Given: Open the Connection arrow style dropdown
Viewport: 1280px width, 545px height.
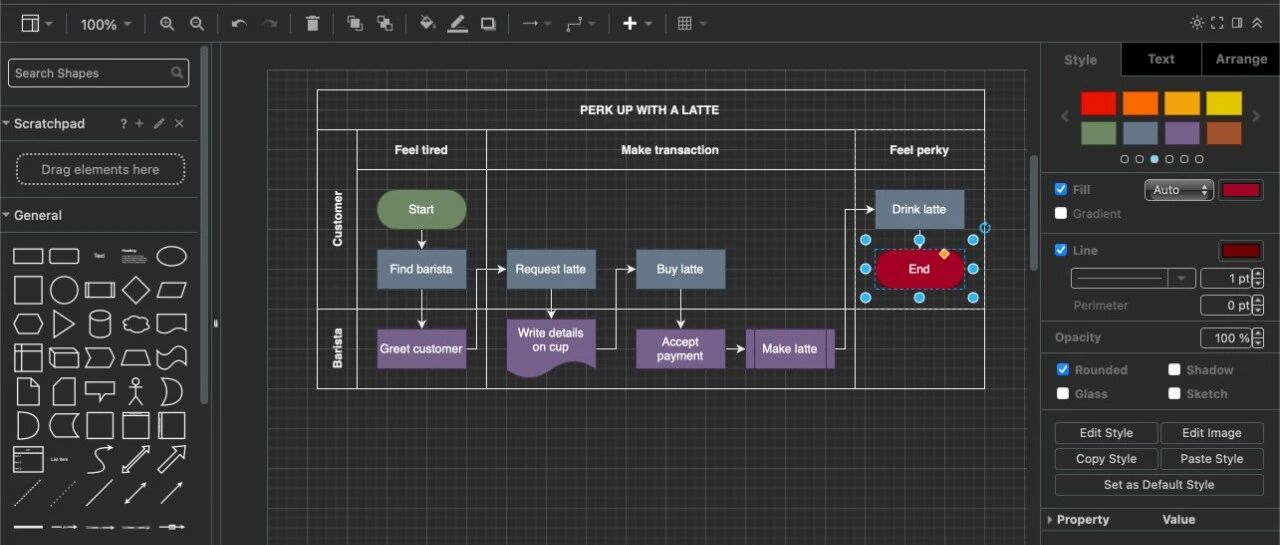Looking at the screenshot, I should 537,23.
